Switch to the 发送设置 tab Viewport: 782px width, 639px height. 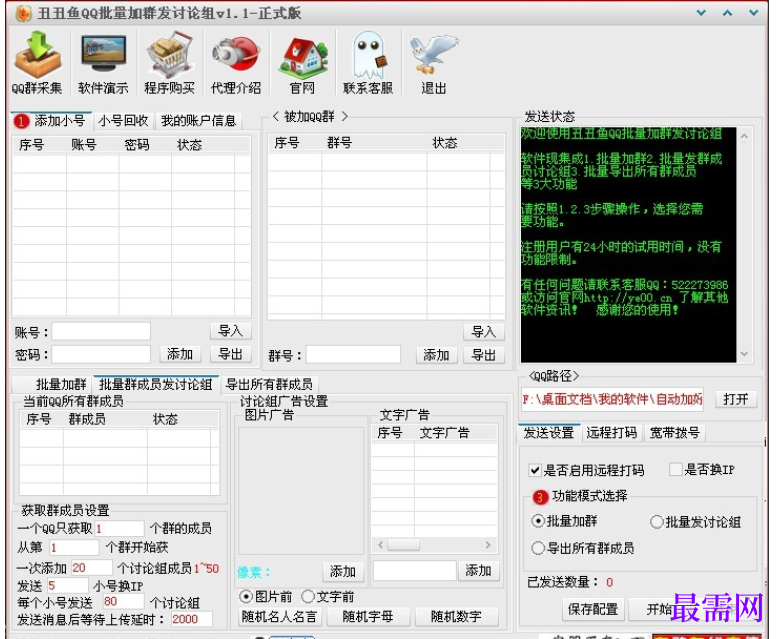[x=549, y=432]
